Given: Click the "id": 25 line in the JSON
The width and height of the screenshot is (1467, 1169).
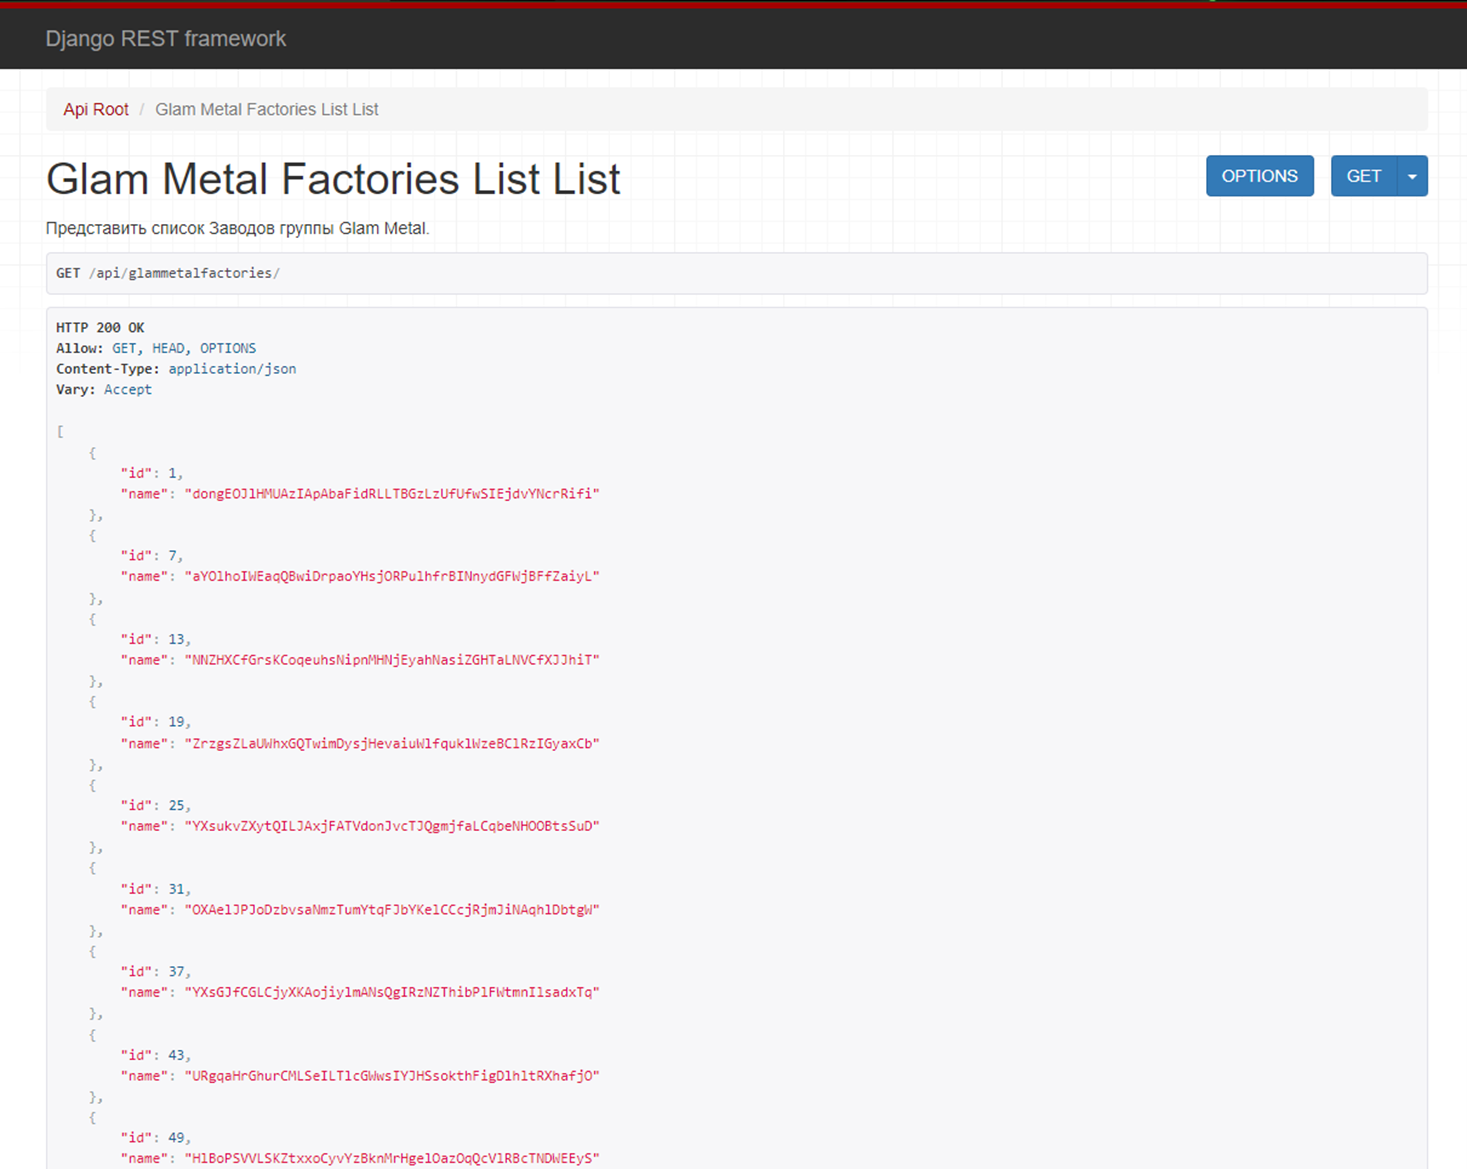Looking at the screenshot, I should click(x=156, y=806).
